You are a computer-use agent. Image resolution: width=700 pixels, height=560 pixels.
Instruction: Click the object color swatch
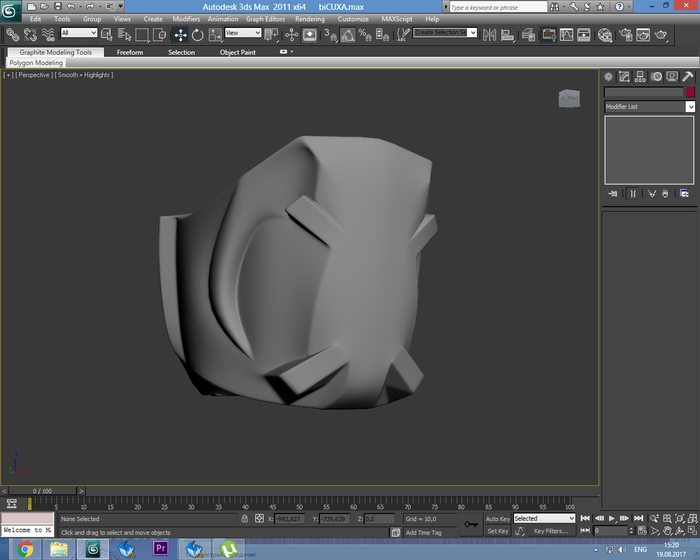(x=690, y=92)
